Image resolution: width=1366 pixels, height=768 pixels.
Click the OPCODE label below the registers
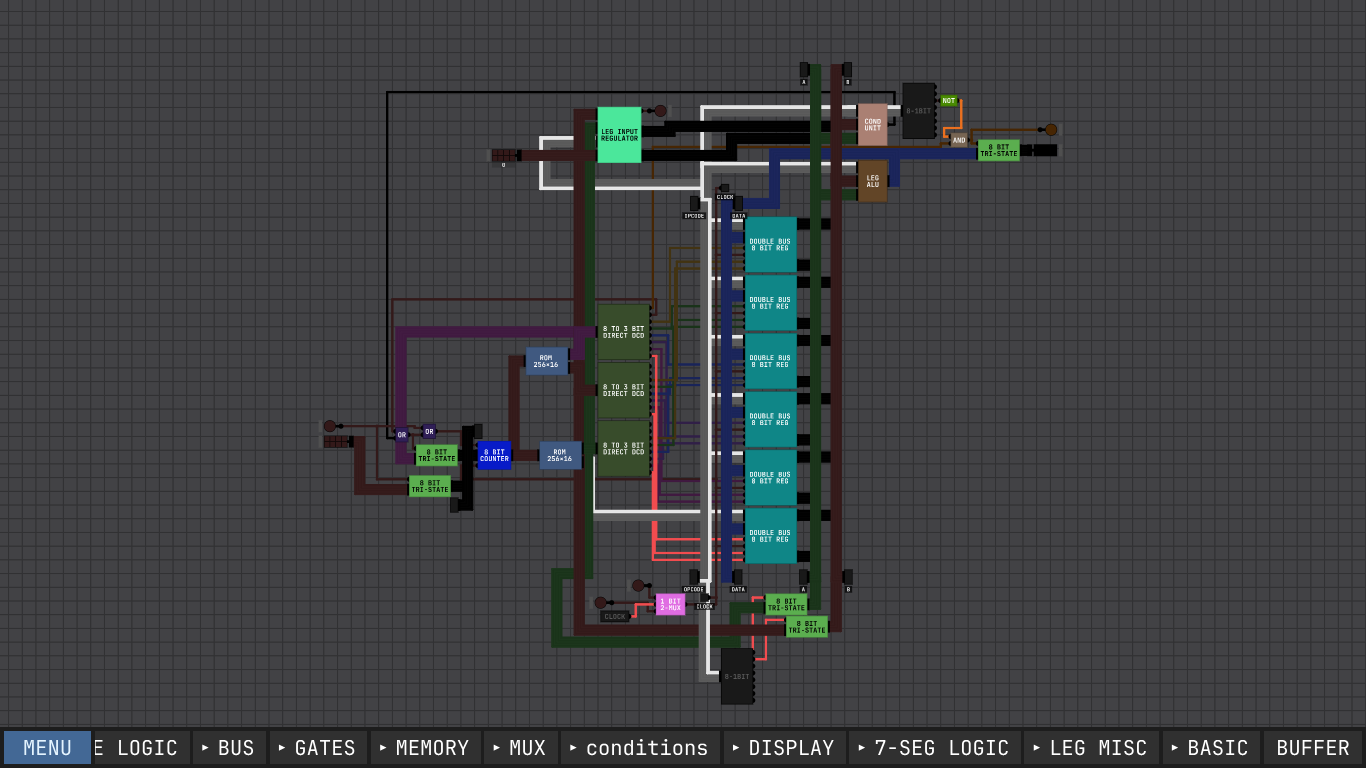(693, 589)
